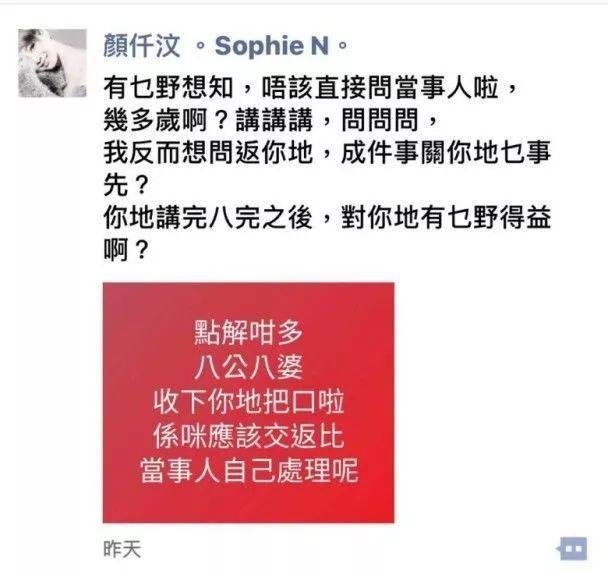Click the line starting 你地講完八完之後
Viewport: 608px width, 571px height.
coord(327,217)
